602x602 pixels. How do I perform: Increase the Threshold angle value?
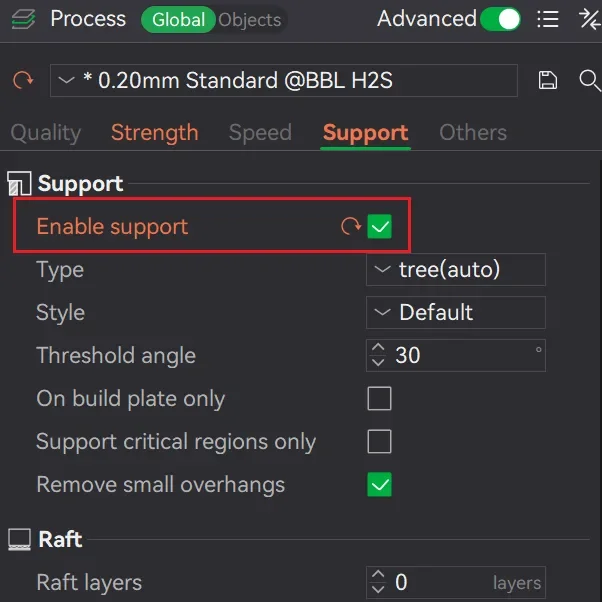pos(378,347)
